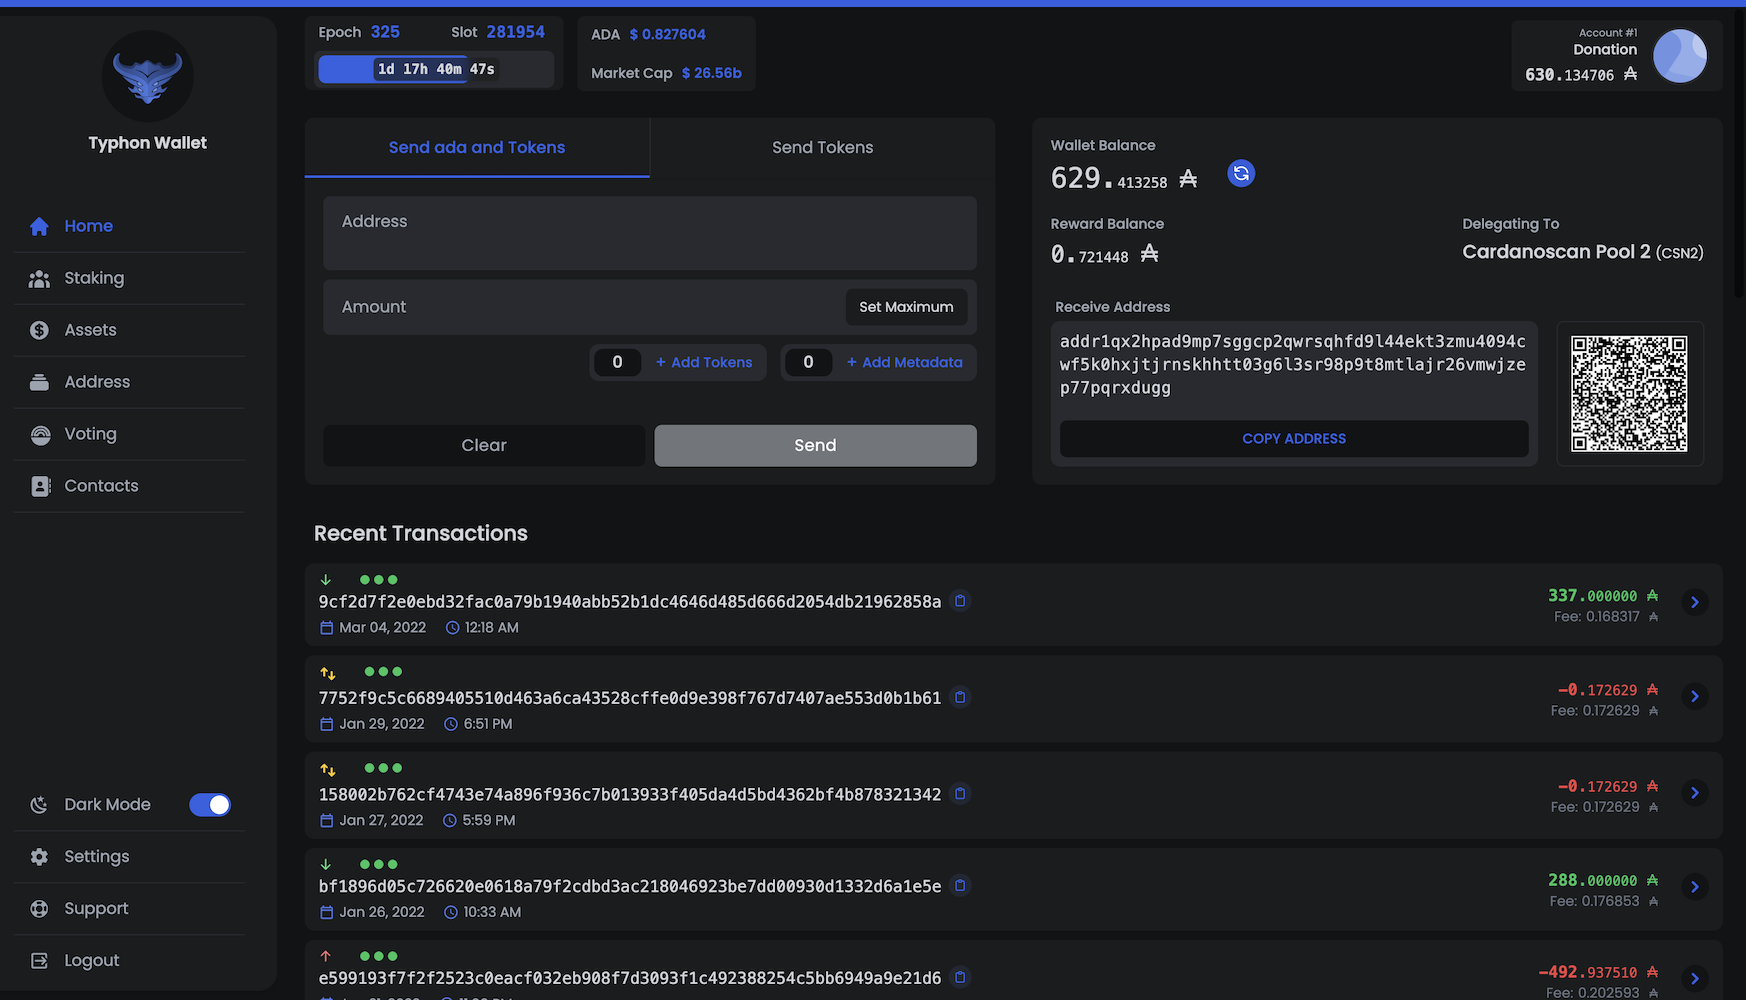The height and width of the screenshot is (1000, 1746).
Task: Copy transaction hash 158002b762cf
Action: point(960,793)
